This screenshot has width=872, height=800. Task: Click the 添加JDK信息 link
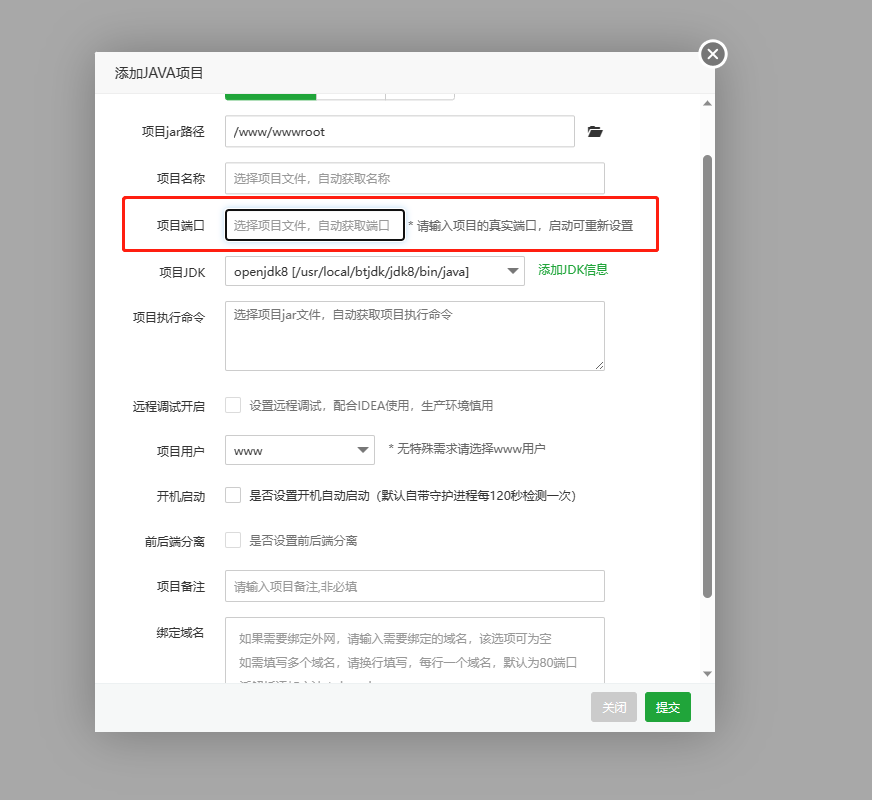(x=573, y=270)
